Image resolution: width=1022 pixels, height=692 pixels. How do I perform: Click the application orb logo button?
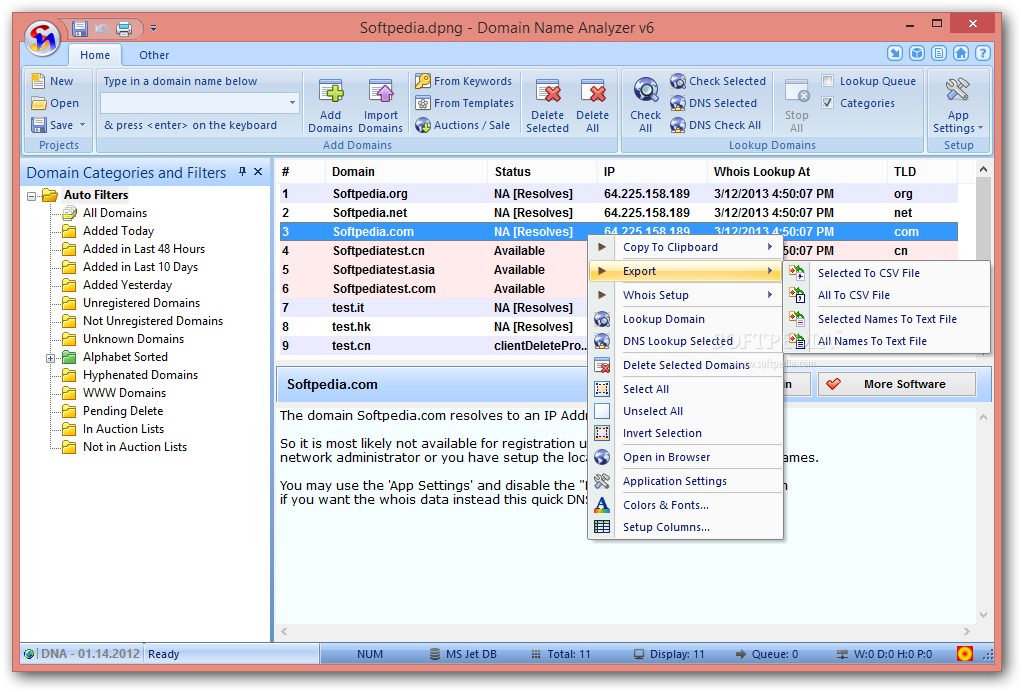point(43,38)
